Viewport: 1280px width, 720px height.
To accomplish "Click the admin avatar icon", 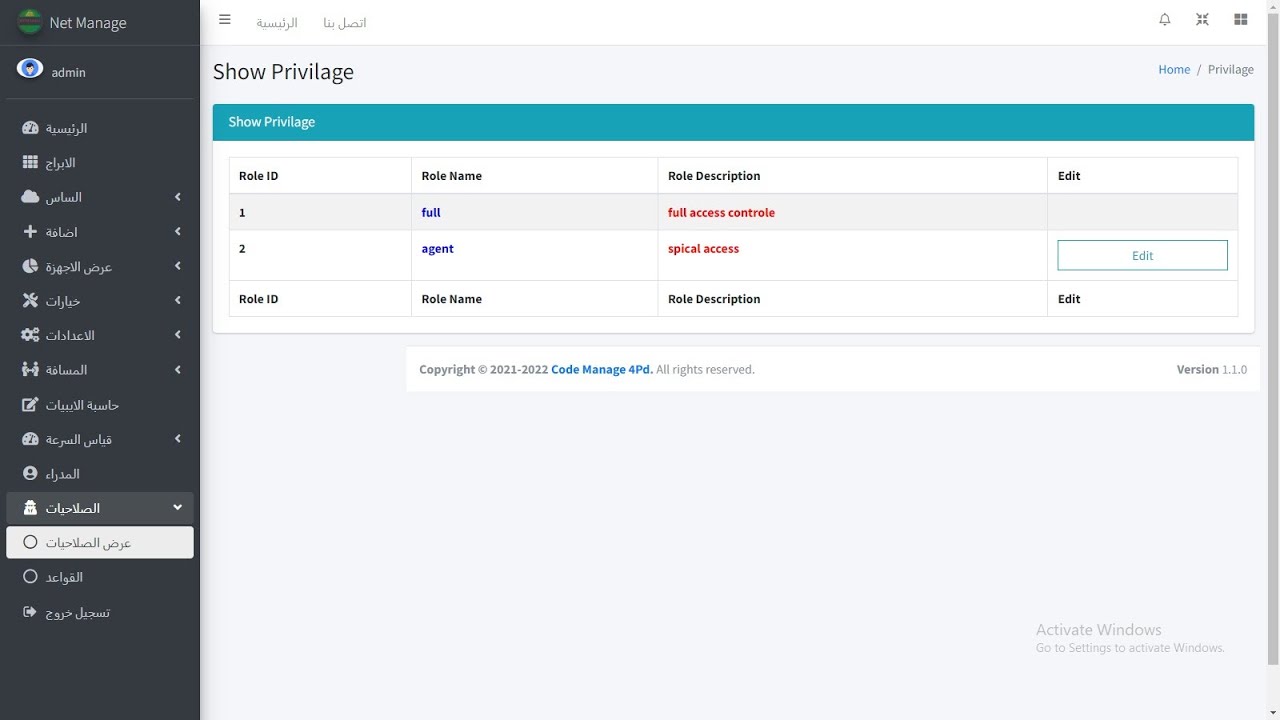I will tap(30, 69).
